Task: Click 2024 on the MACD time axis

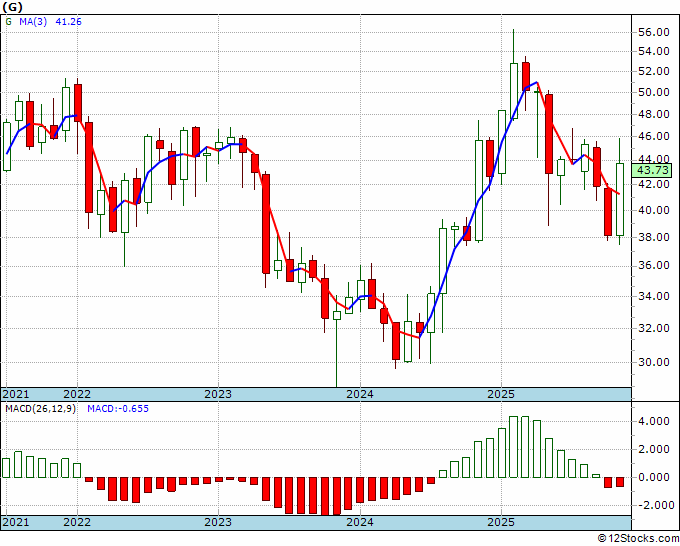Action: [360, 522]
